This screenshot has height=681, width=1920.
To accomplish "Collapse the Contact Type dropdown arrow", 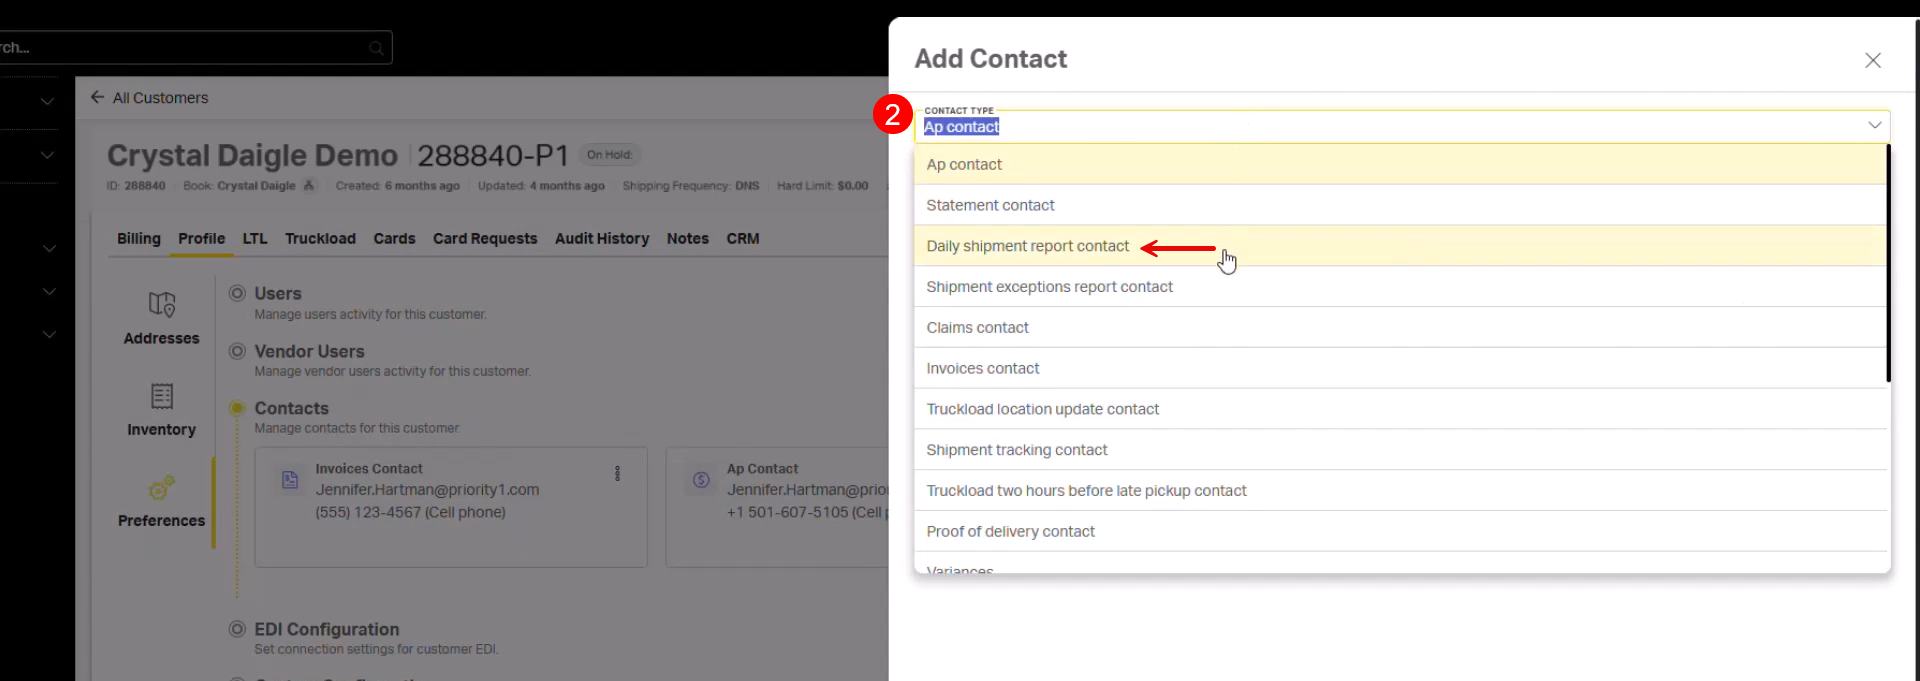I will [1874, 125].
